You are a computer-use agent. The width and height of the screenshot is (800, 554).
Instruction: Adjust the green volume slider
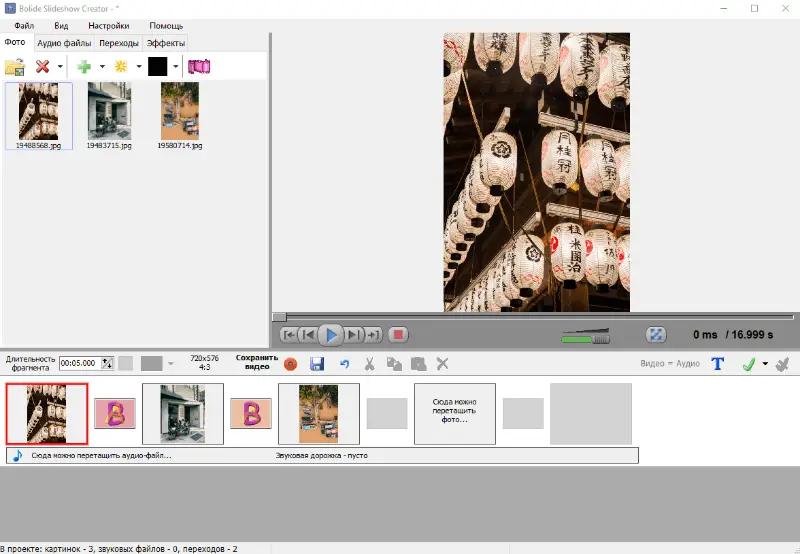click(x=585, y=337)
